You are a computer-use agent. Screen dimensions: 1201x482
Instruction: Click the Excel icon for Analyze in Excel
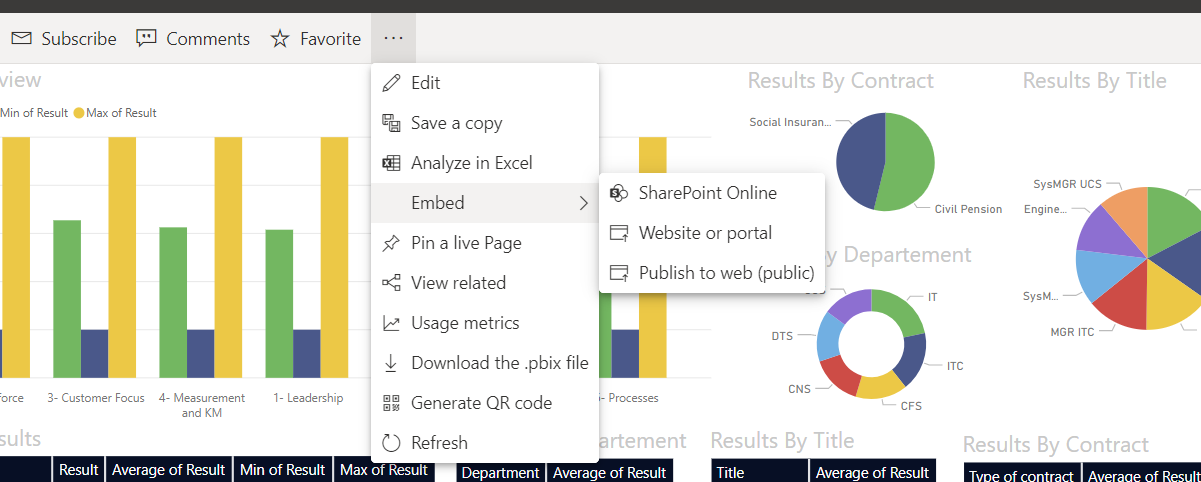pos(391,163)
